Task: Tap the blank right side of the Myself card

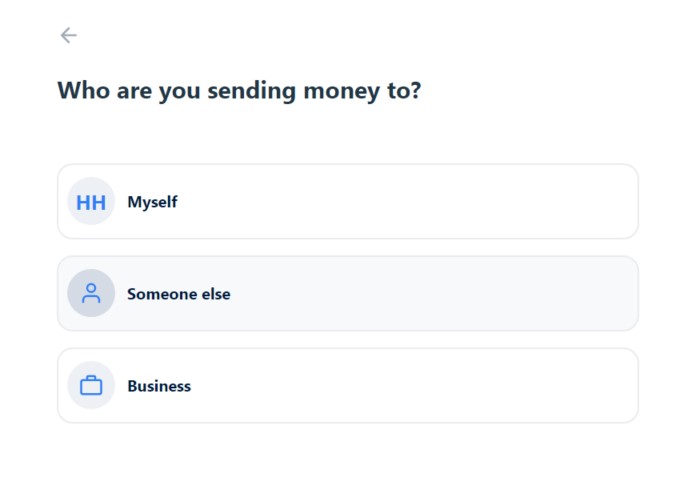Action: [x=480, y=201]
